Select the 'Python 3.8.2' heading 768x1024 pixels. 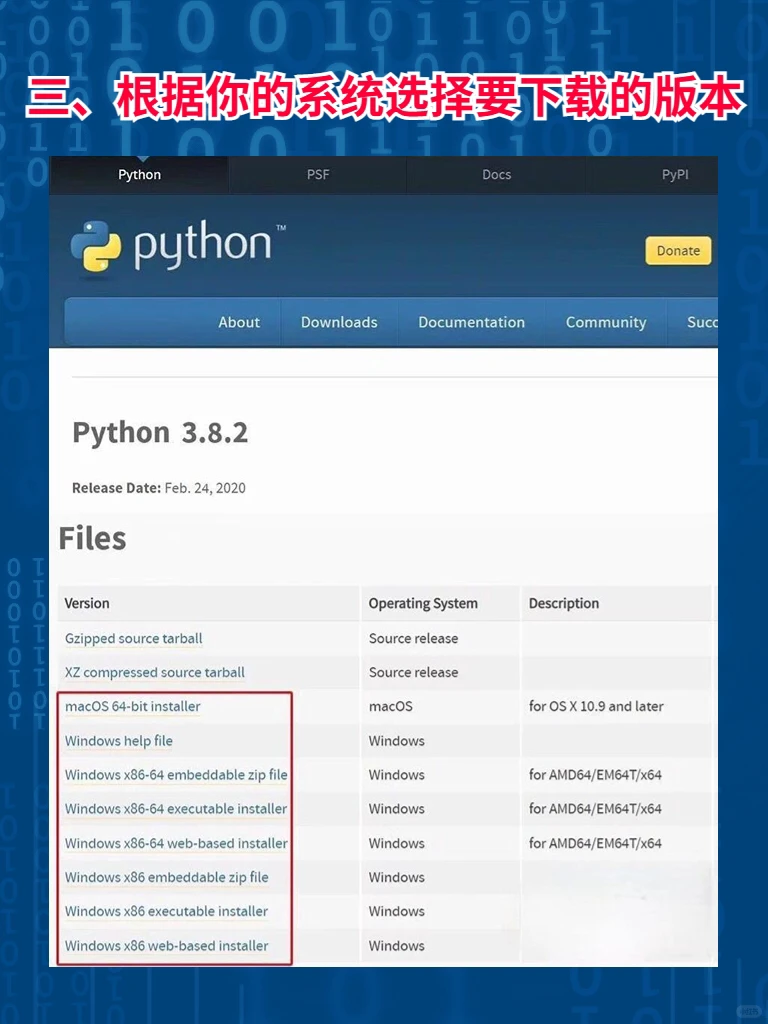tap(160, 433)
